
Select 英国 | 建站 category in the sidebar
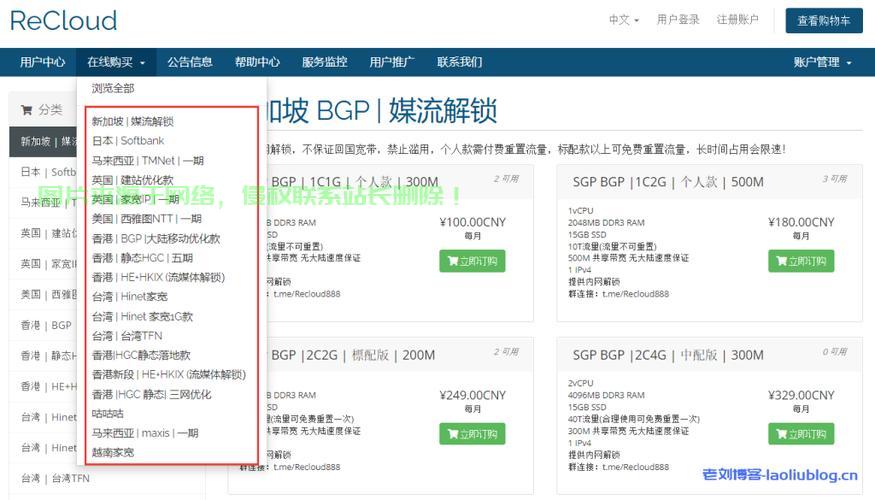(x=44, y=233)
